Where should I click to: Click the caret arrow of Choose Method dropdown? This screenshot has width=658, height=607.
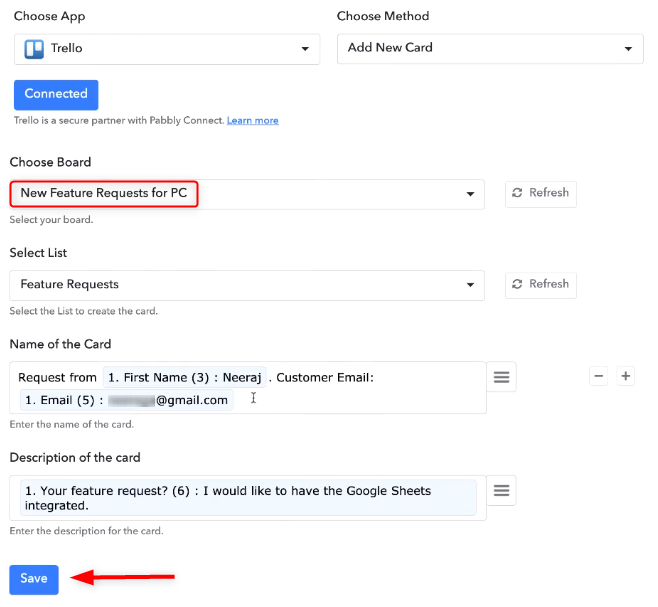628,49
